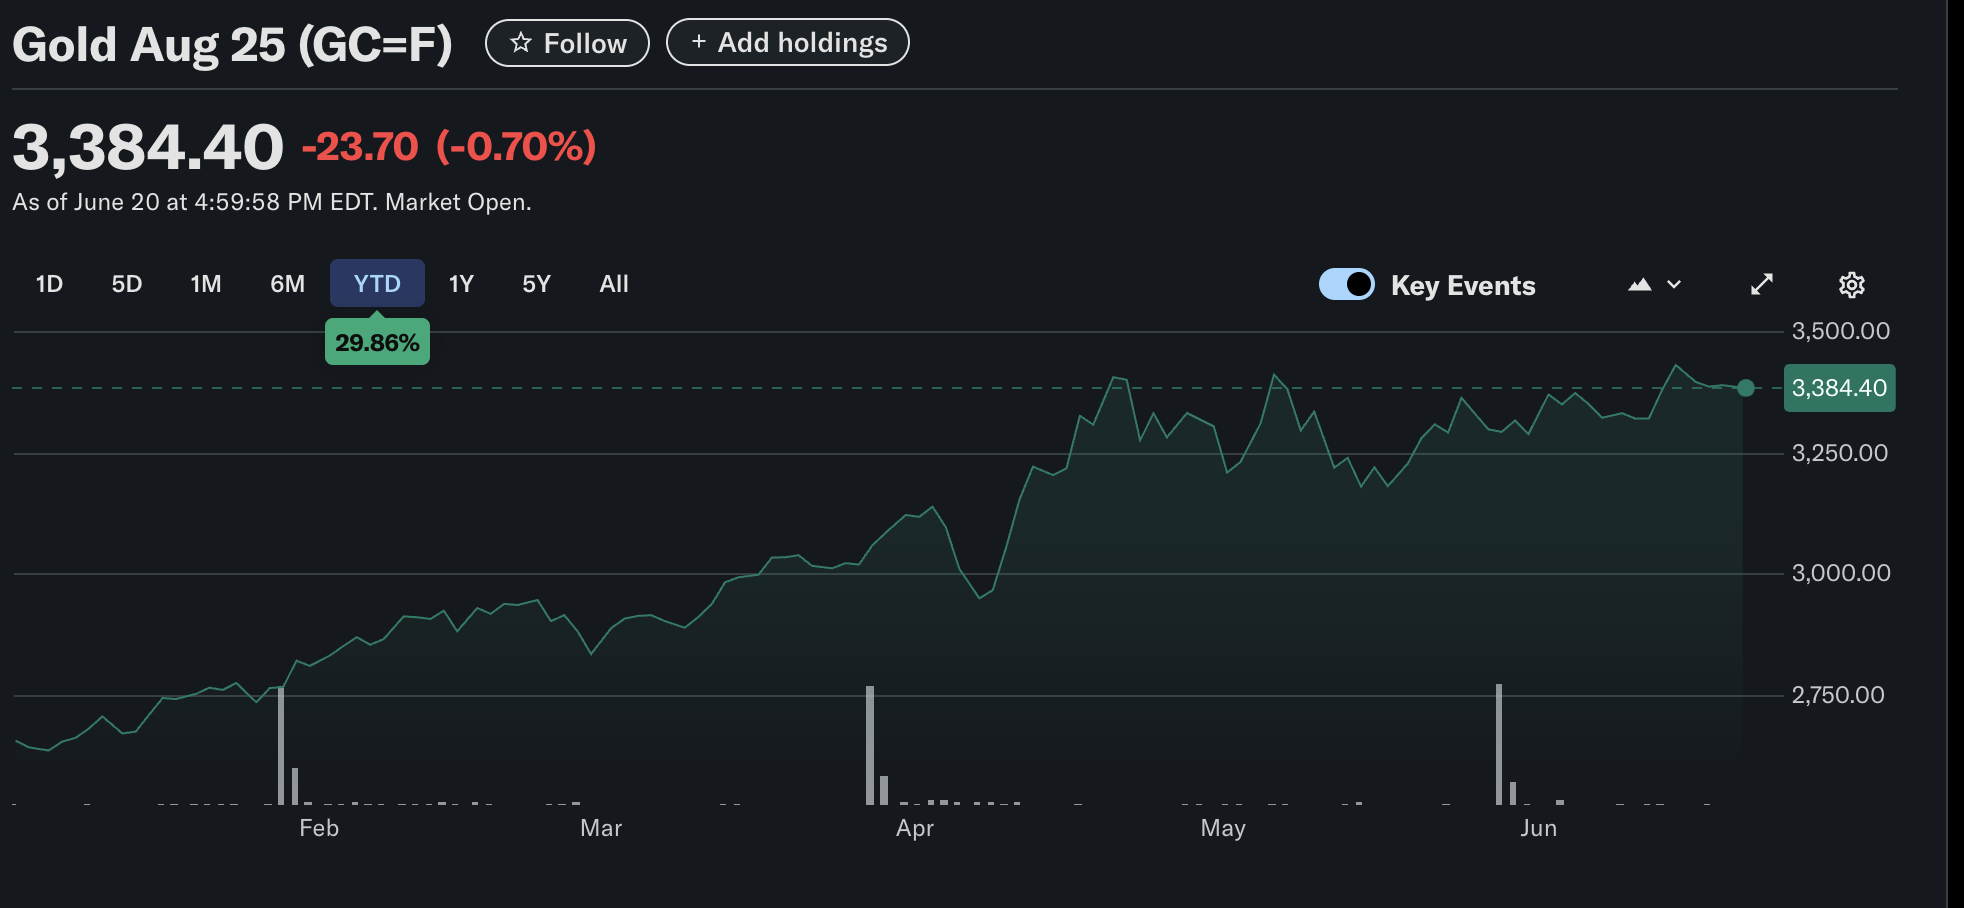1964x908 pixels.
Task: Click the Mar month label
Action: pos(601,828)
